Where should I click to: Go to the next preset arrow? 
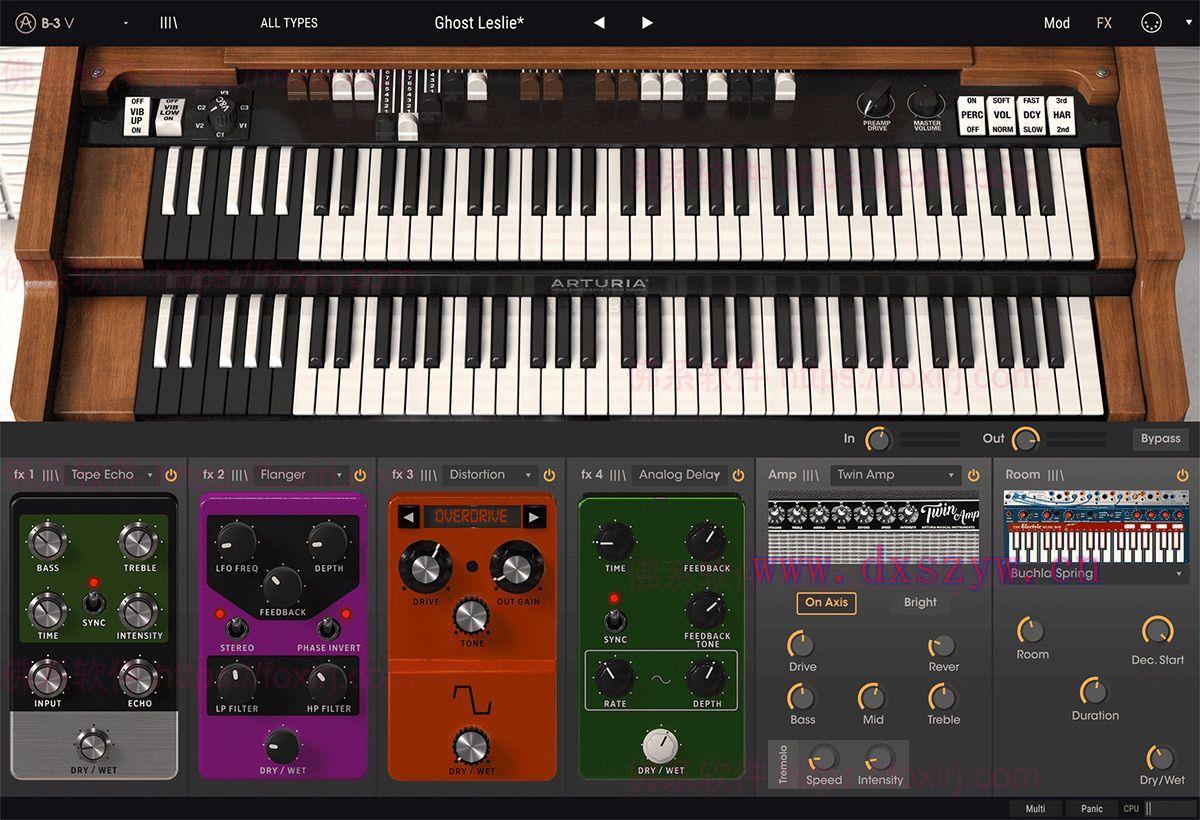pos(647,22)
